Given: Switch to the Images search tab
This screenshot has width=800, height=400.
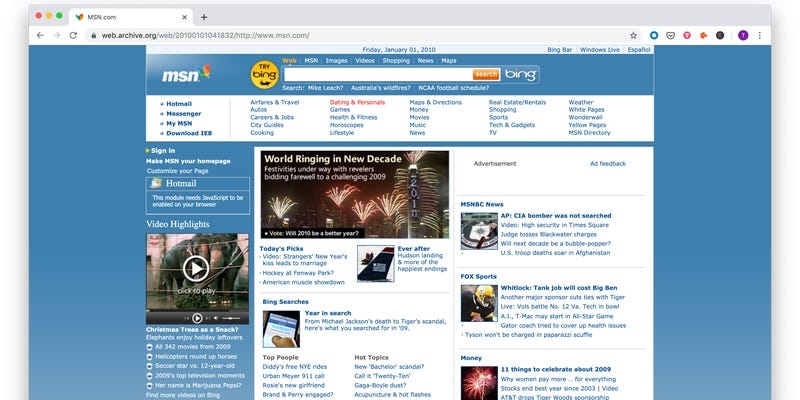Looking at the screenshot, I should coord(337,60).
